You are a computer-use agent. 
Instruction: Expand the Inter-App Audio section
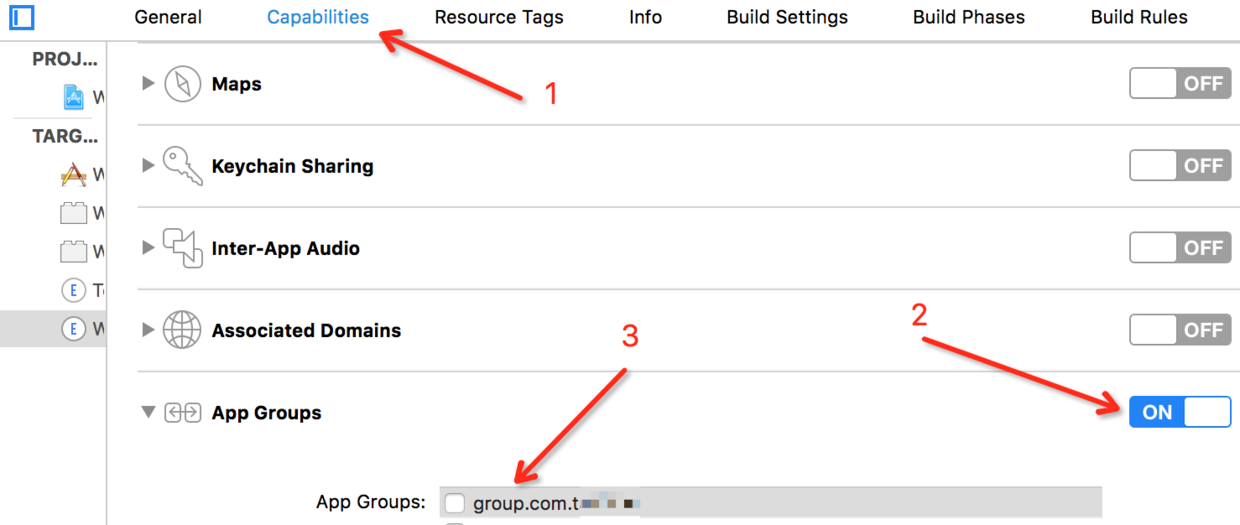click(x=148, y=248)
